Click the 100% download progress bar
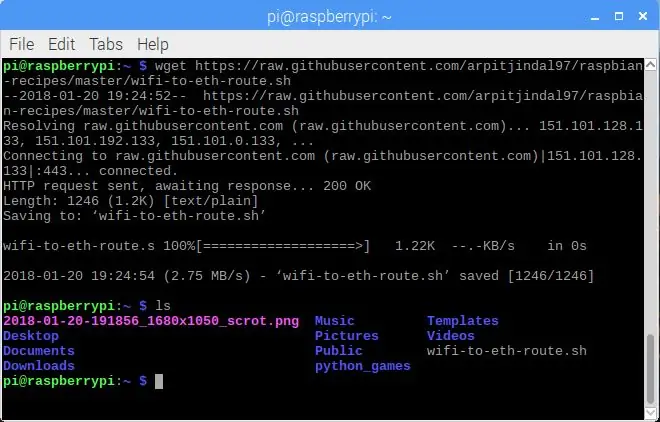660x422 pixels. click(283, 246)
